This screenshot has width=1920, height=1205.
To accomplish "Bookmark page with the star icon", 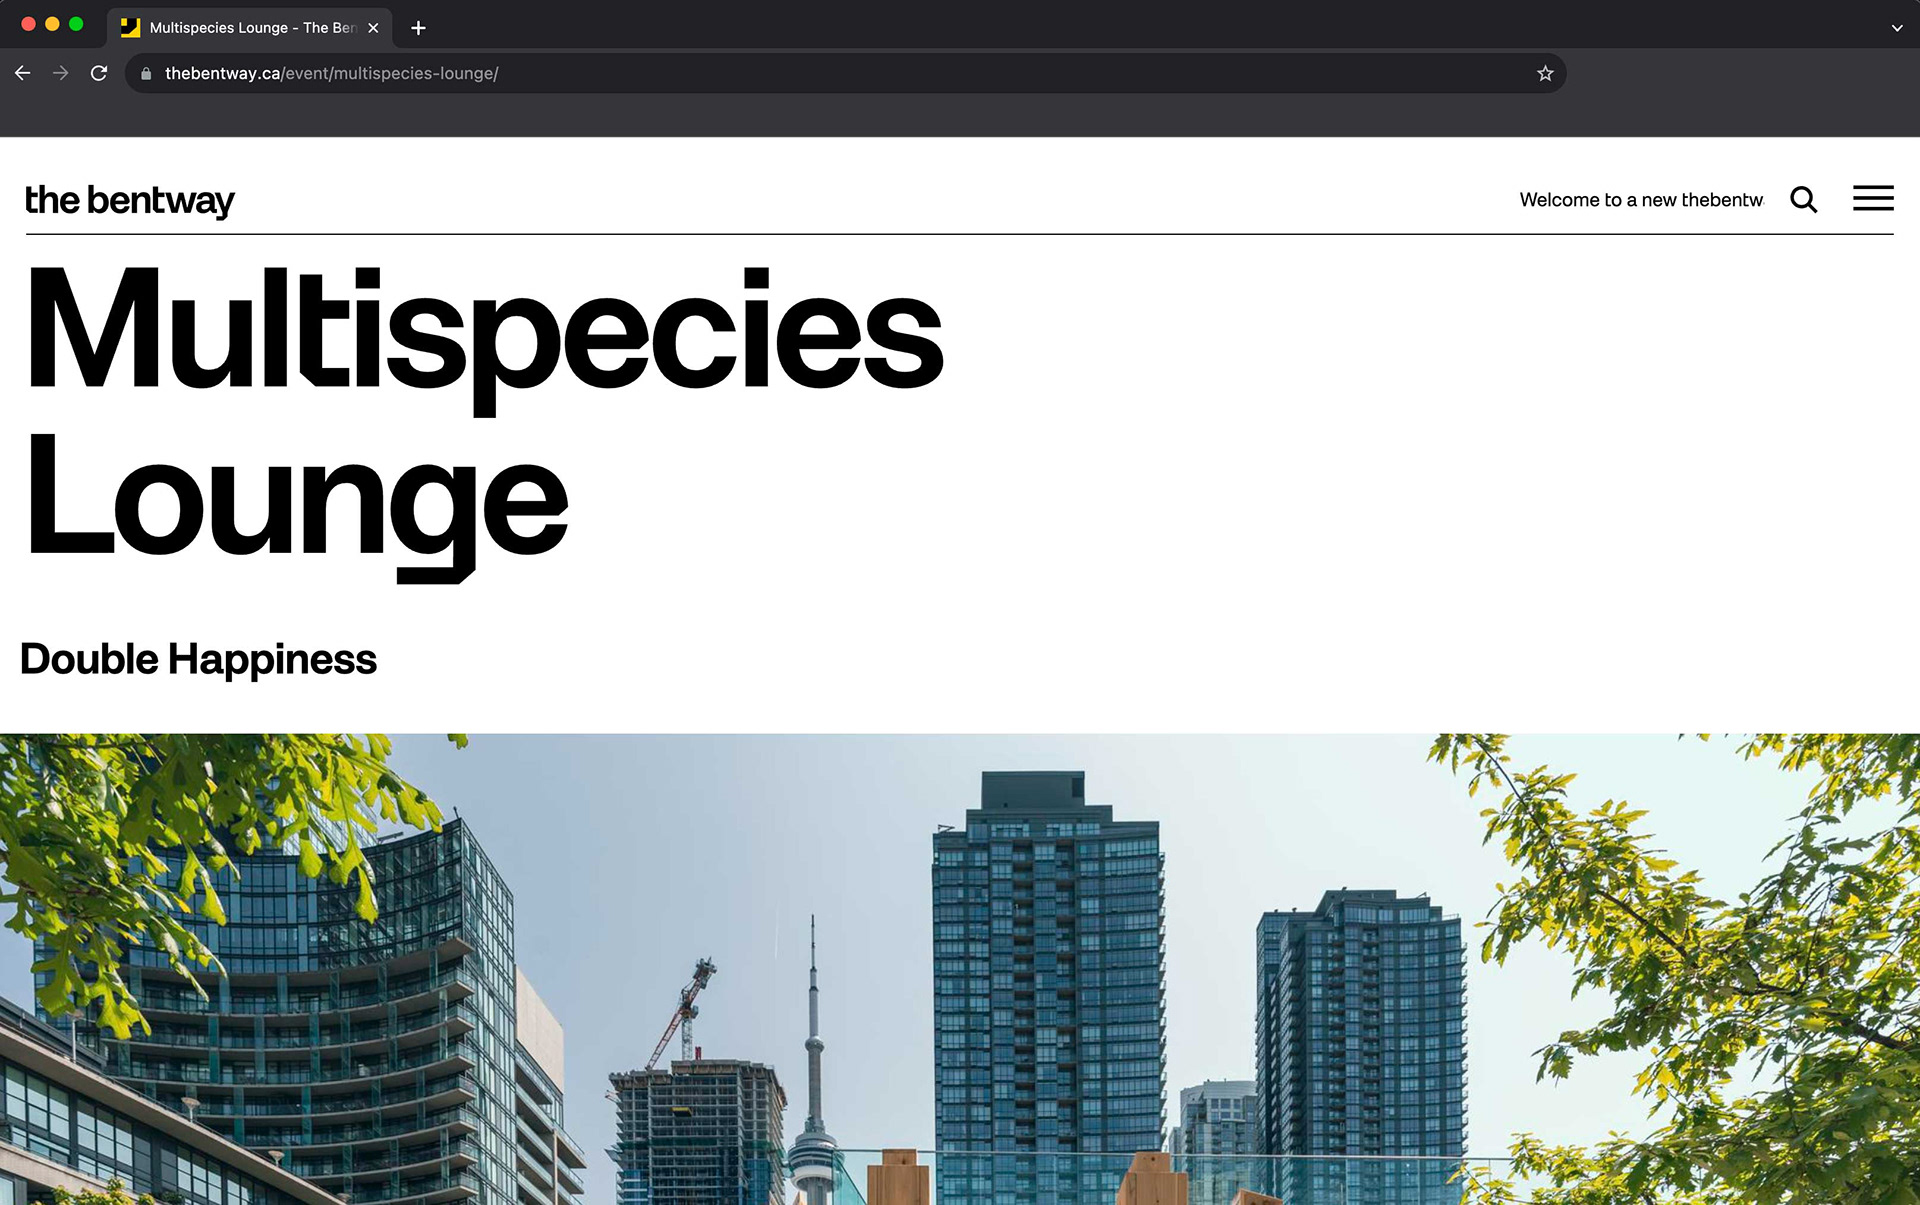I will (x=1545, y=73).
